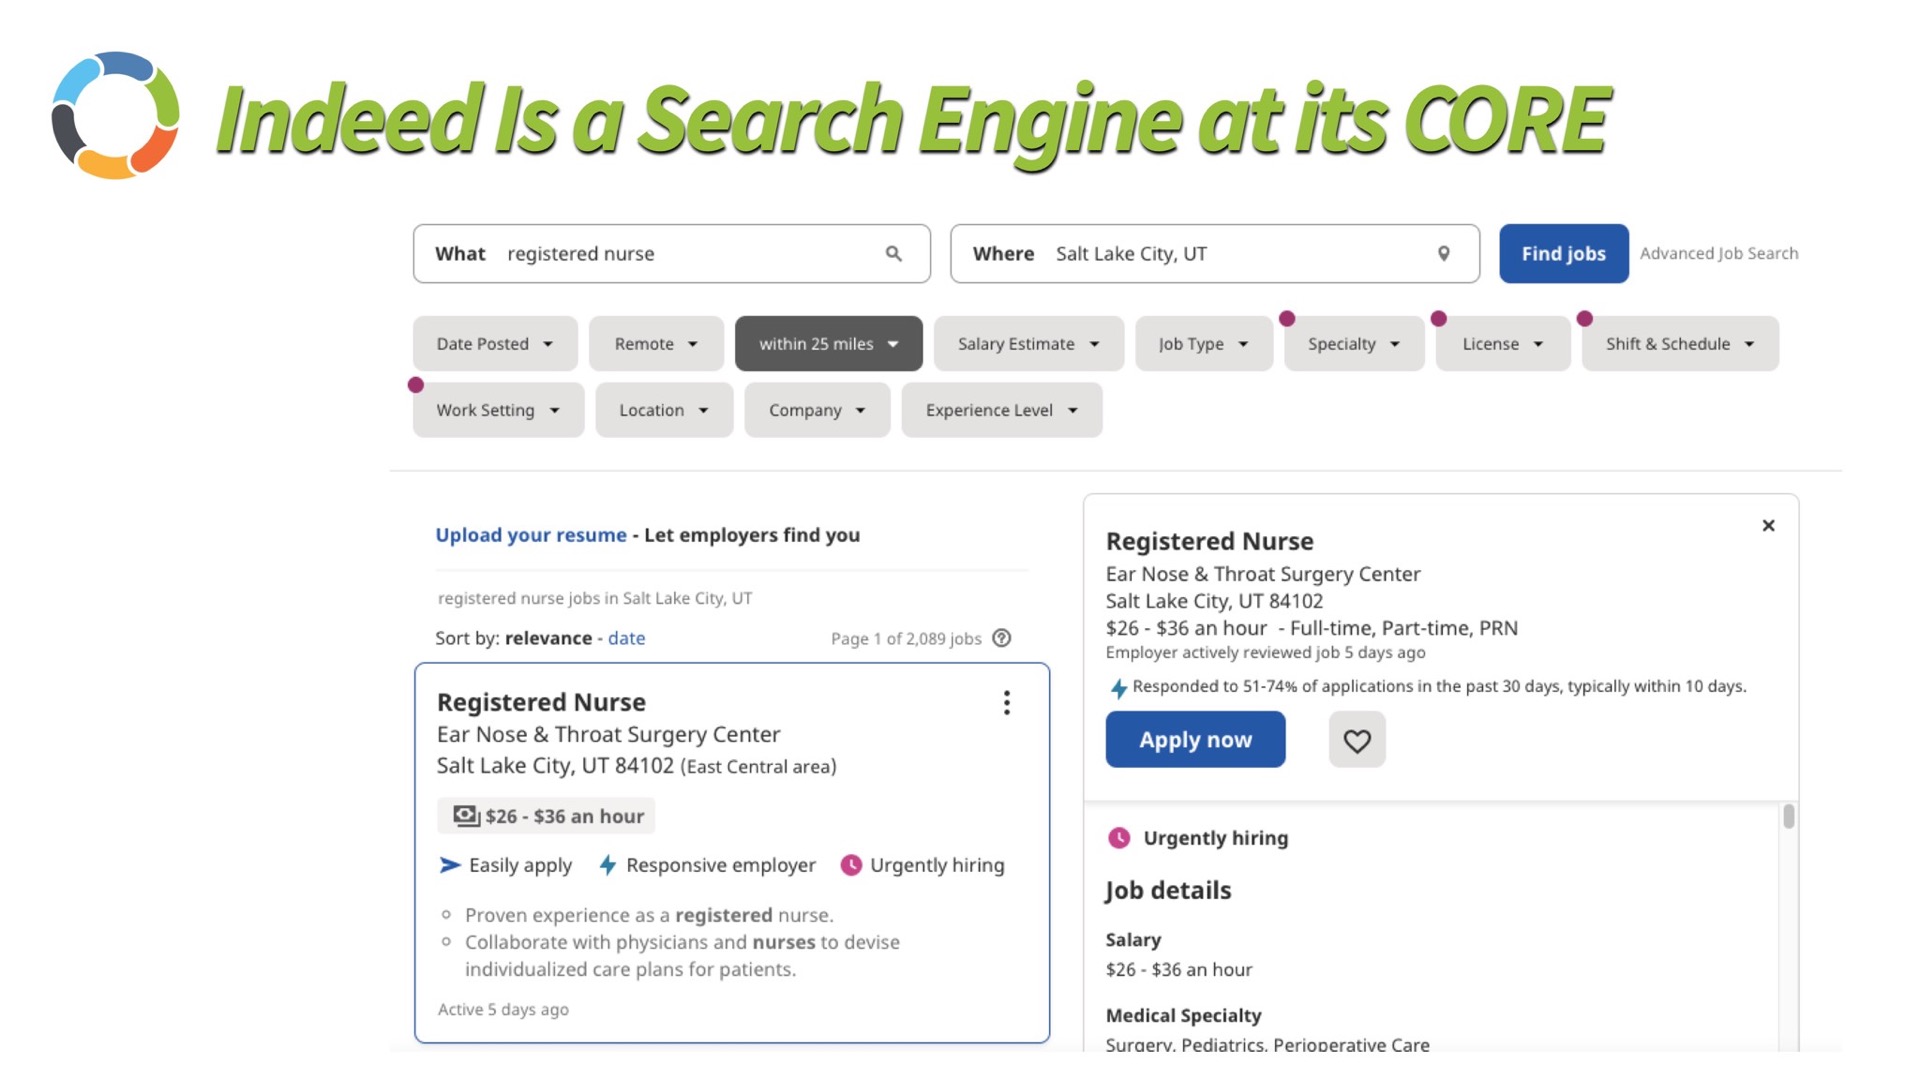Expand the Date Posted filter

[495, 344]
